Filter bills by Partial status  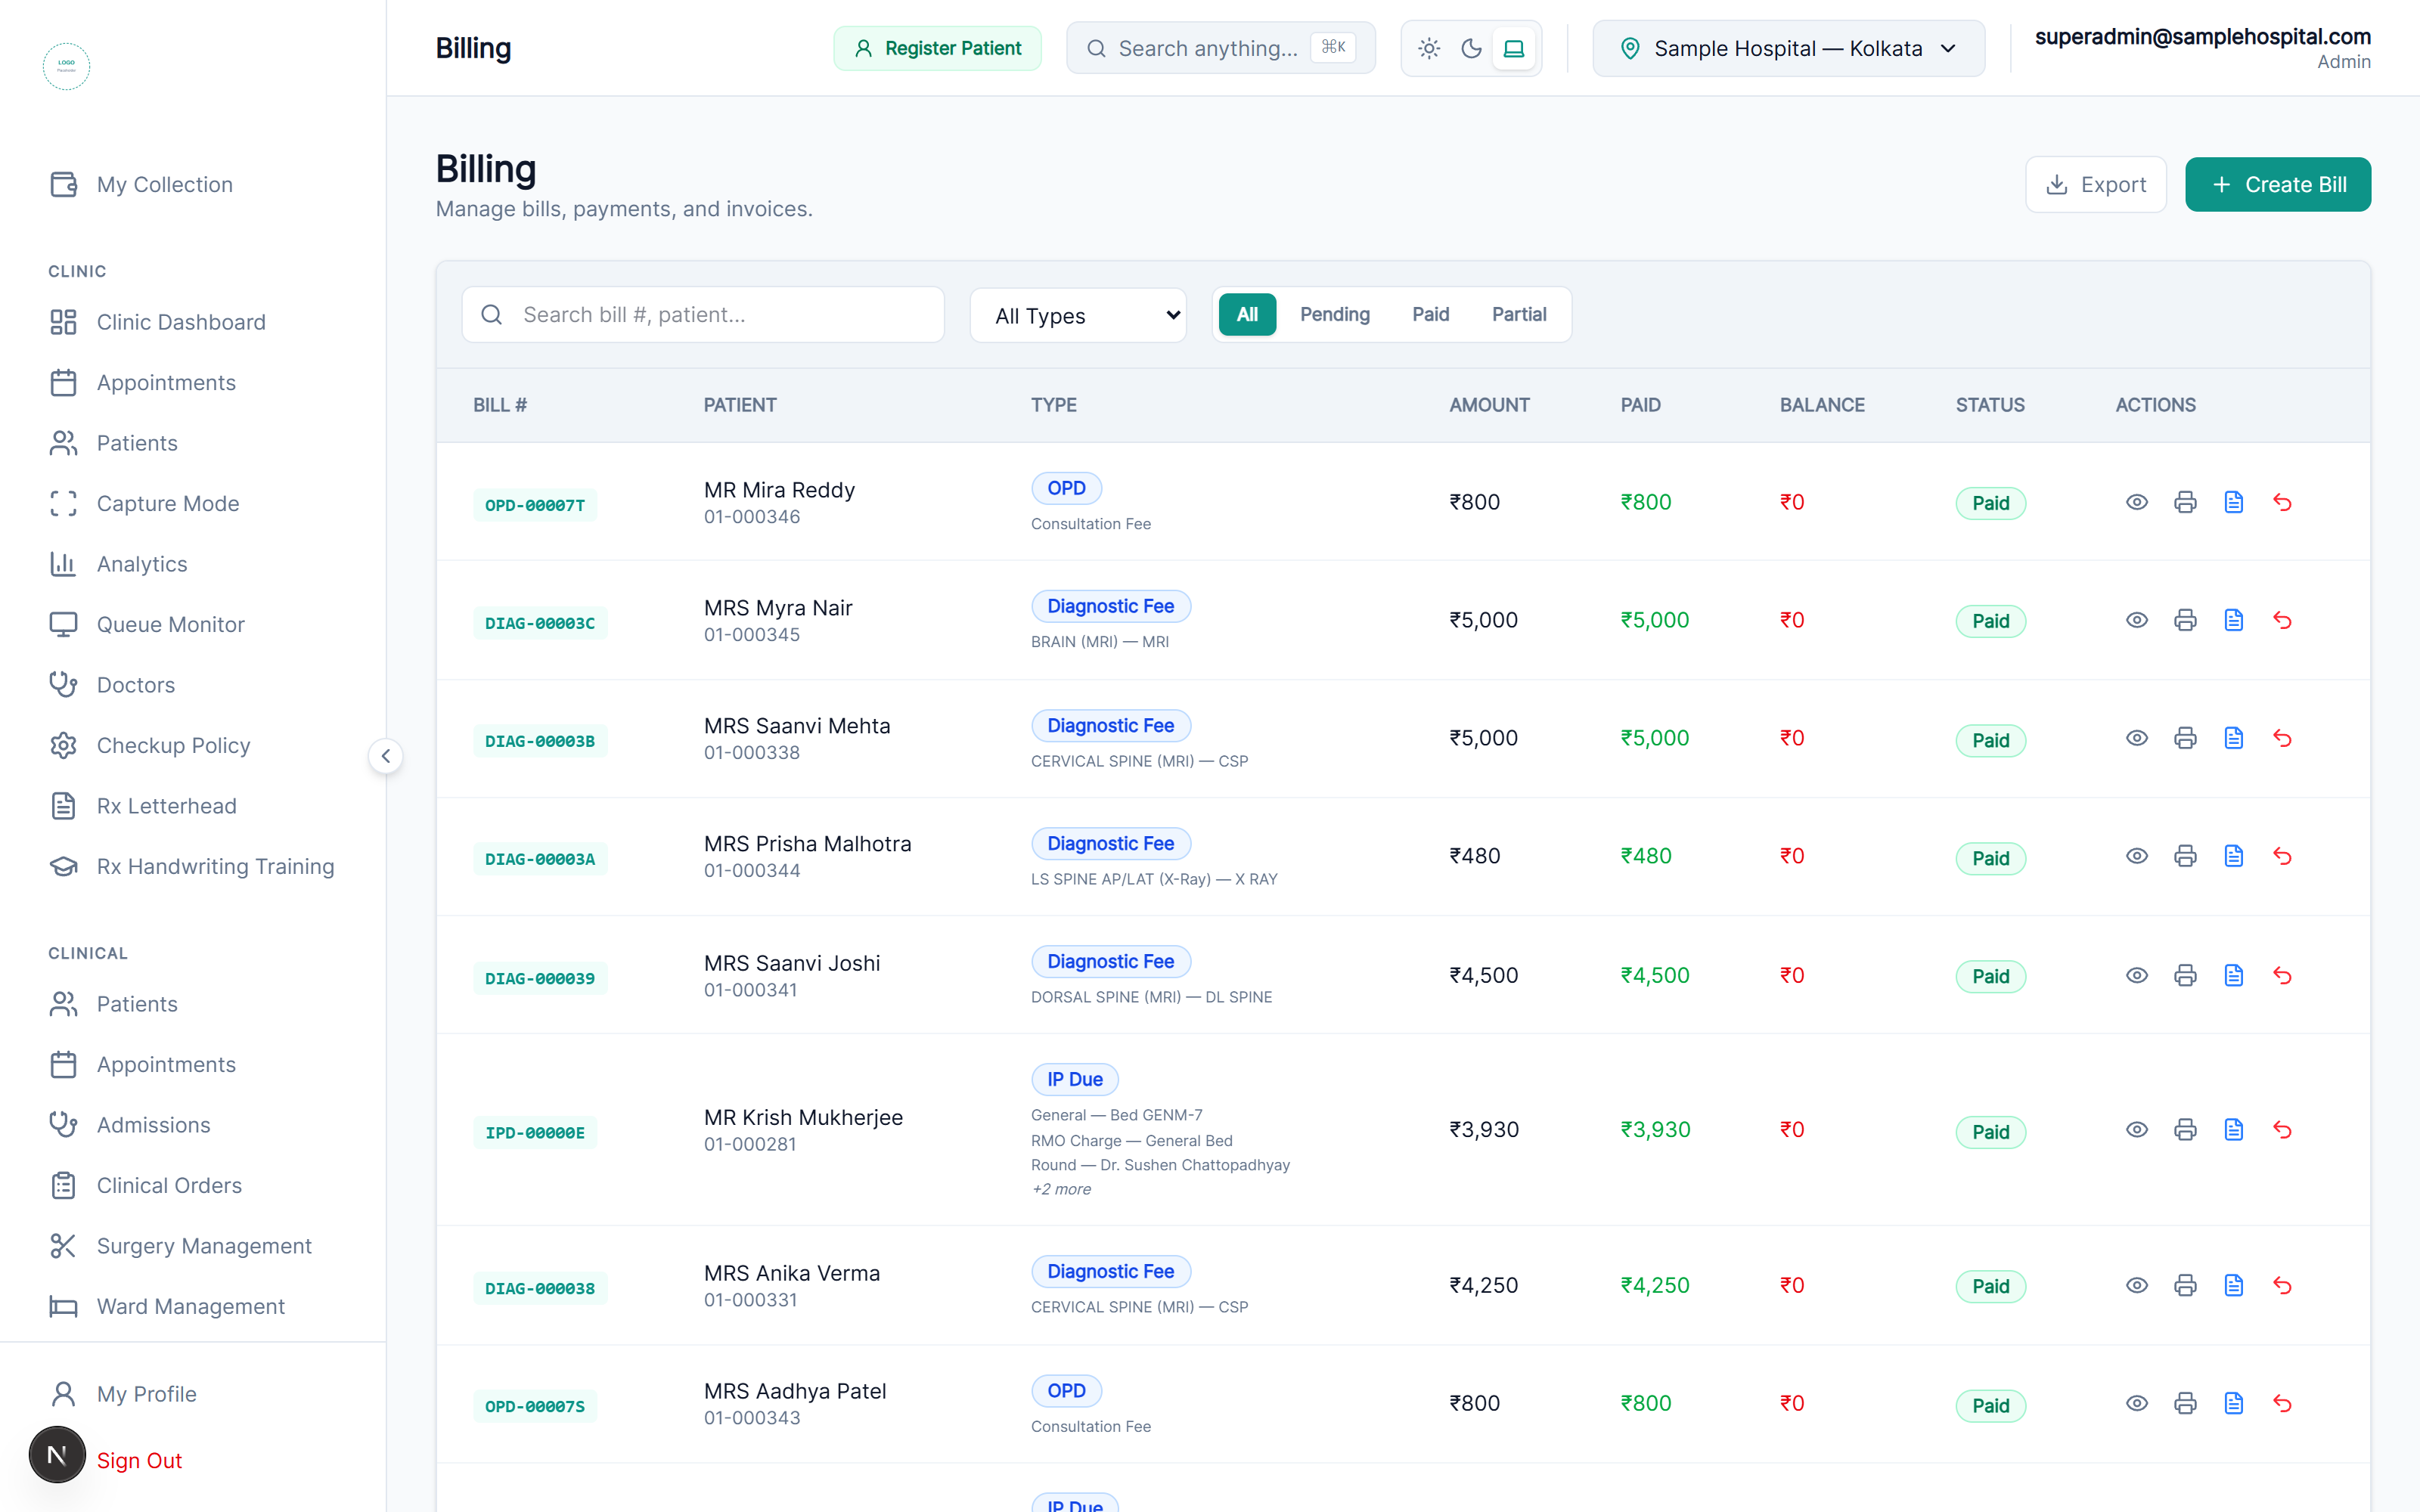1519,314
